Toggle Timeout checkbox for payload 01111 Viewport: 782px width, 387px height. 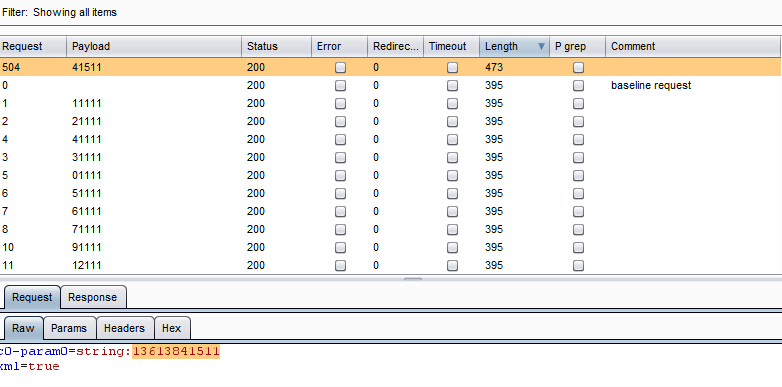coord(452,175)
